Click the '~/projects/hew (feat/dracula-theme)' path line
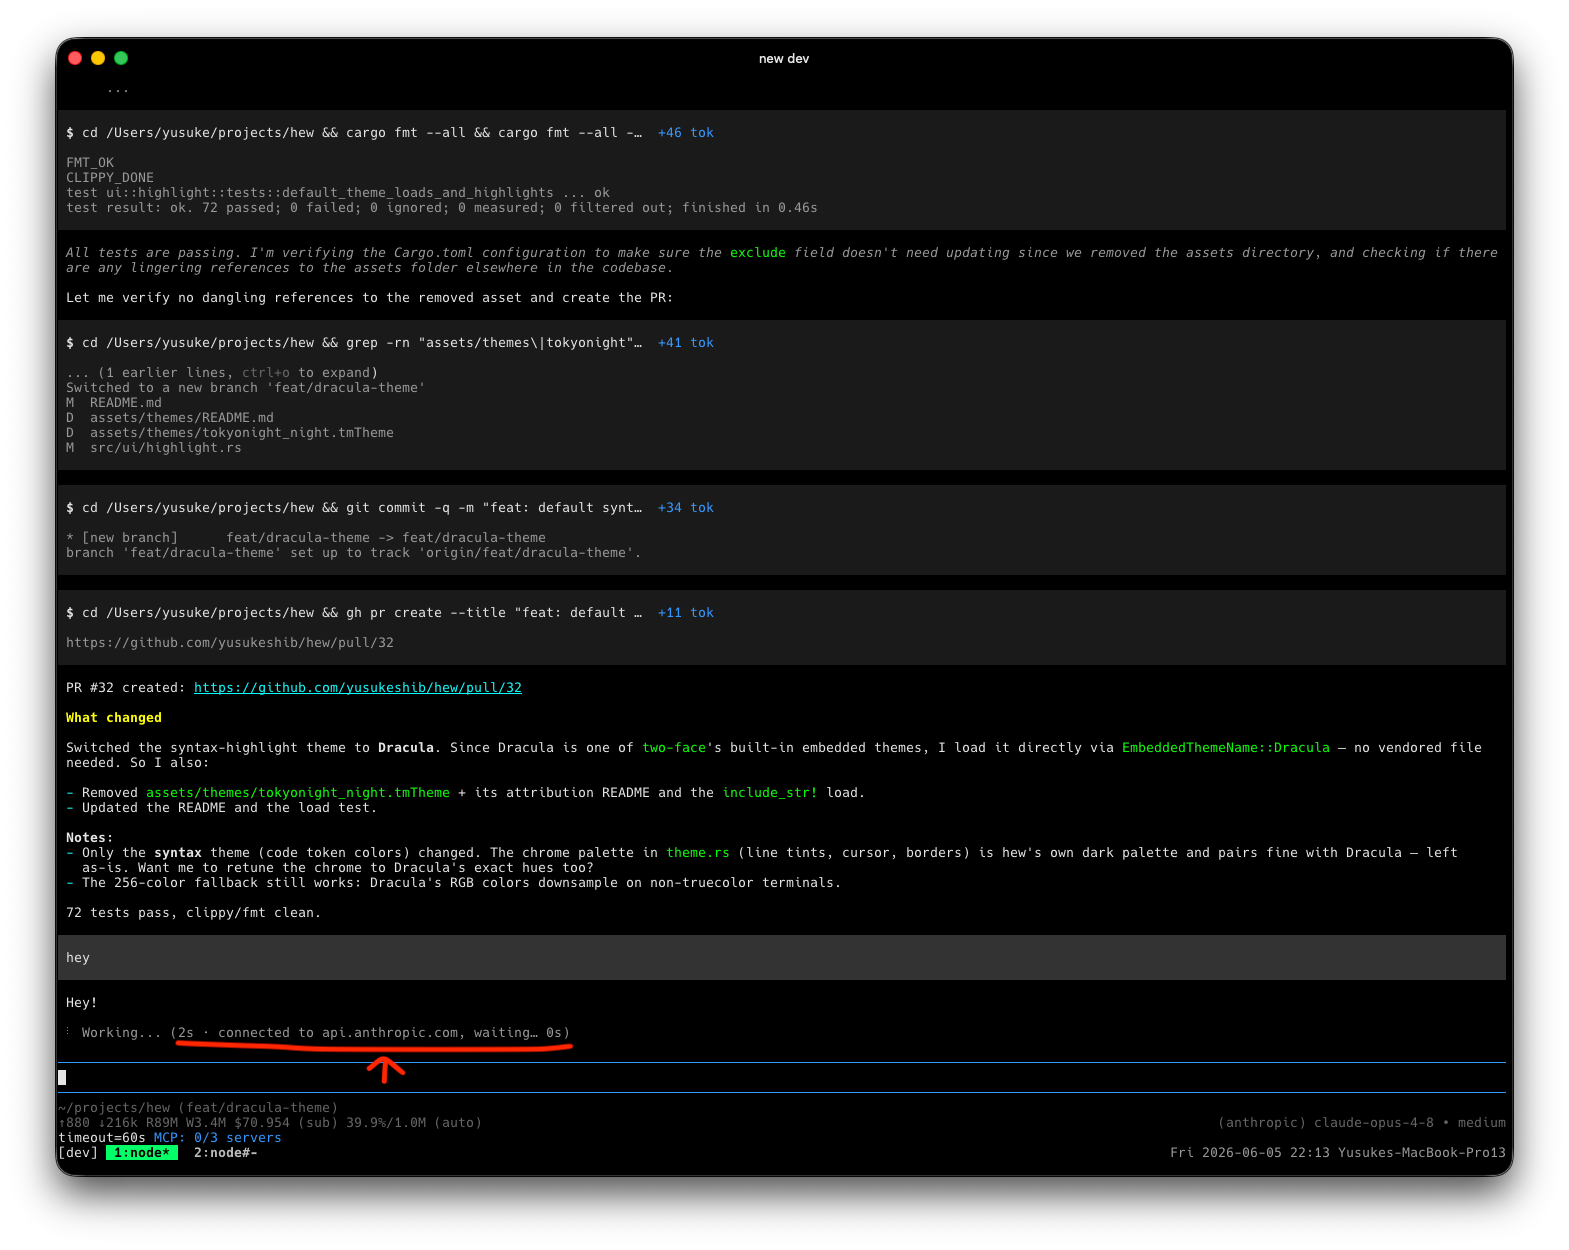 tap(198, 1108)
